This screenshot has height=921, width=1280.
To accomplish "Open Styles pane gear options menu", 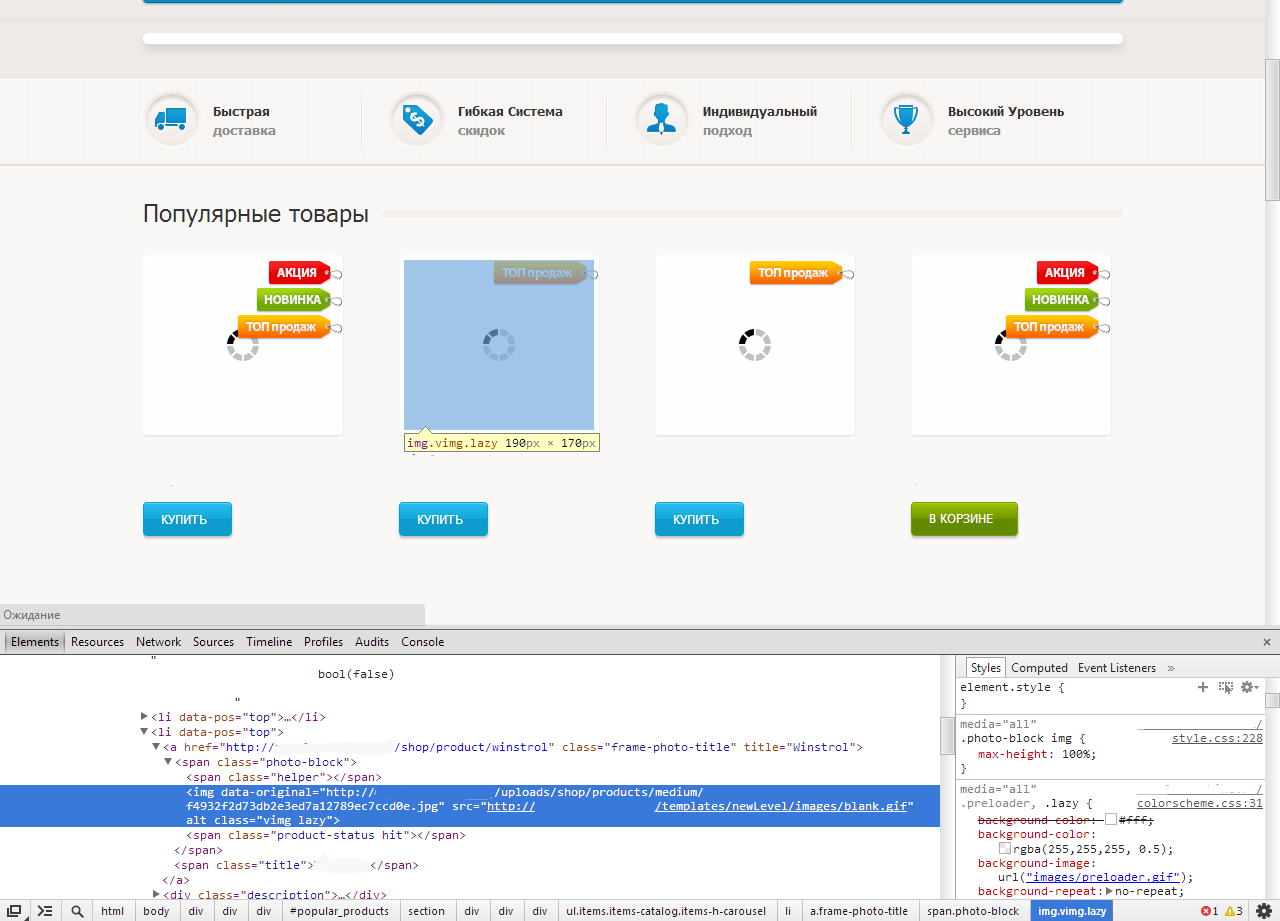I will 1248,687.
